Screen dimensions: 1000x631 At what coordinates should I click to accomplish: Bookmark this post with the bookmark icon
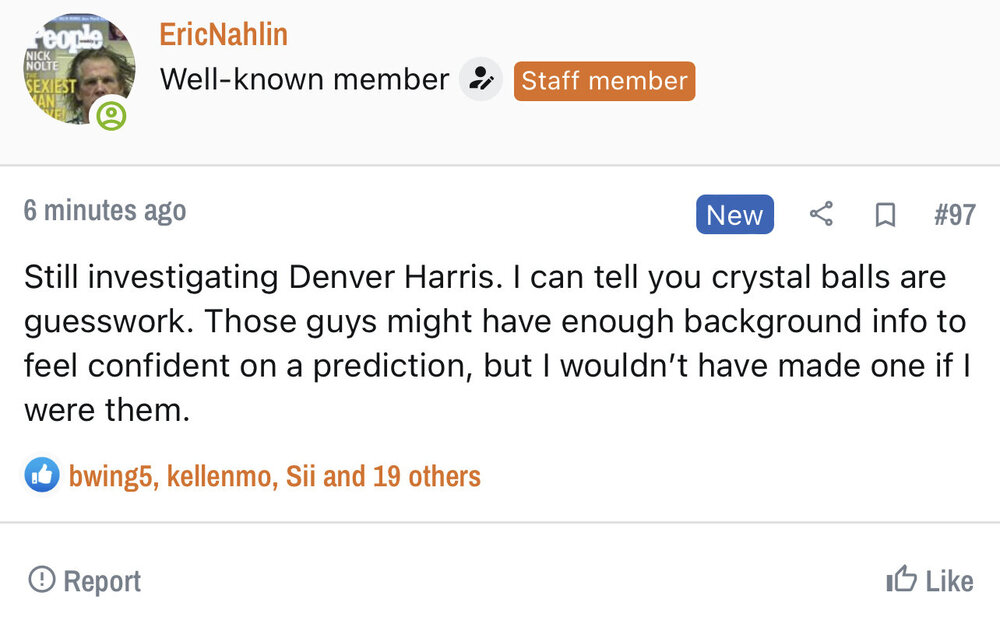point(885,215)
